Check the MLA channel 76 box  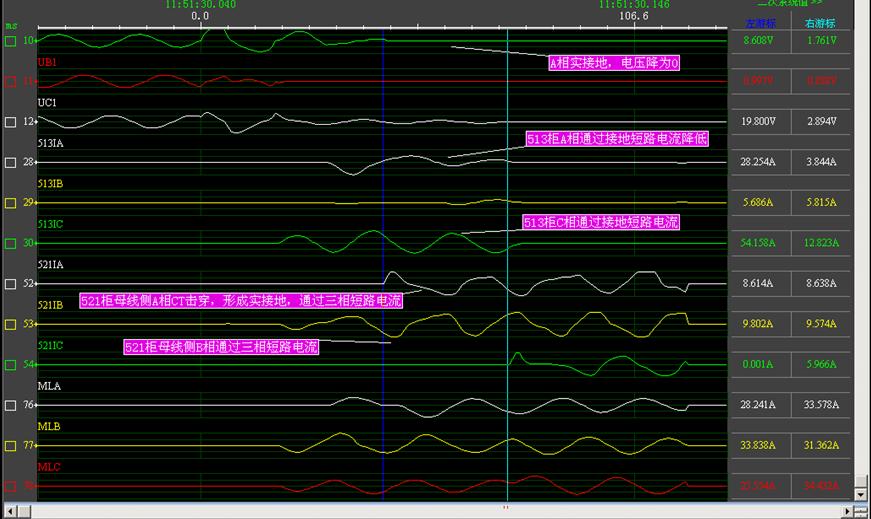pyautogui.click(x=10, y=405)
